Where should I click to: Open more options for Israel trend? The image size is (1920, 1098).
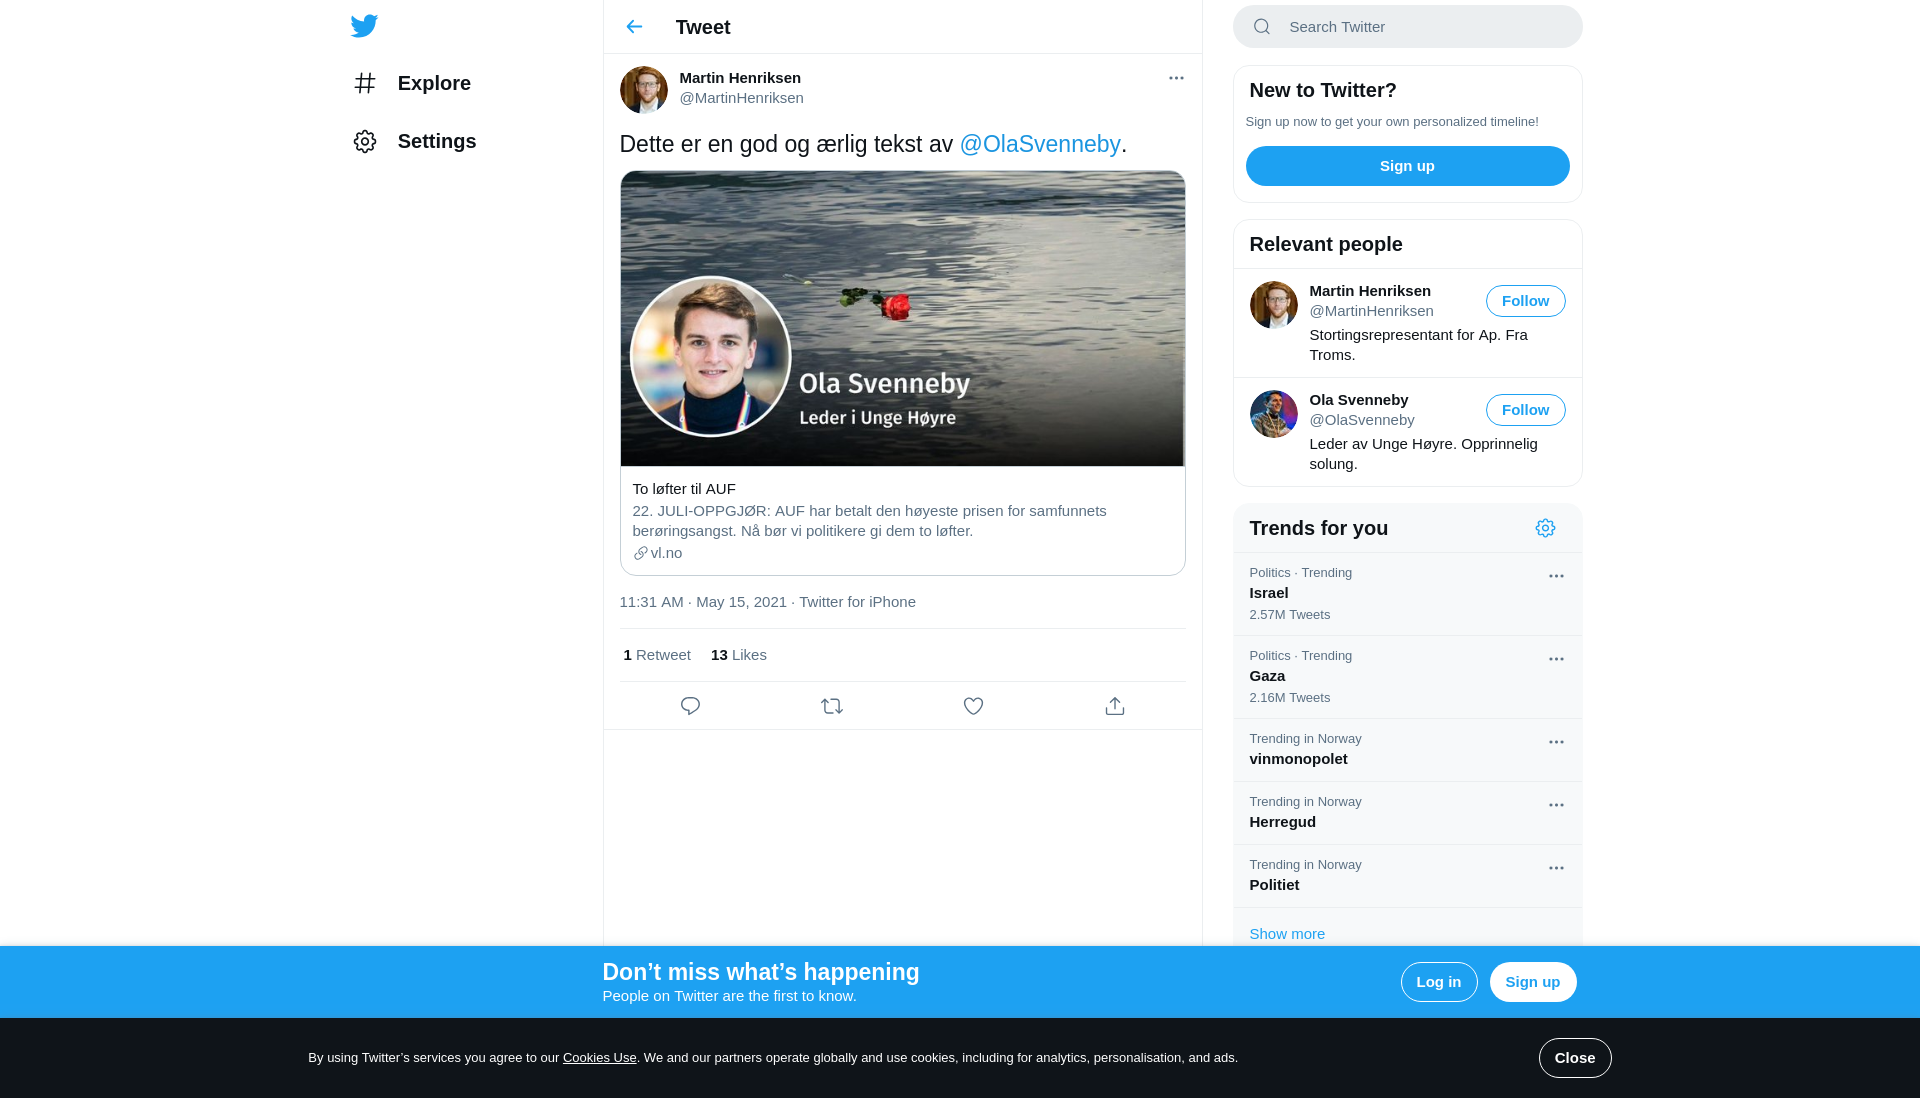1556,576
